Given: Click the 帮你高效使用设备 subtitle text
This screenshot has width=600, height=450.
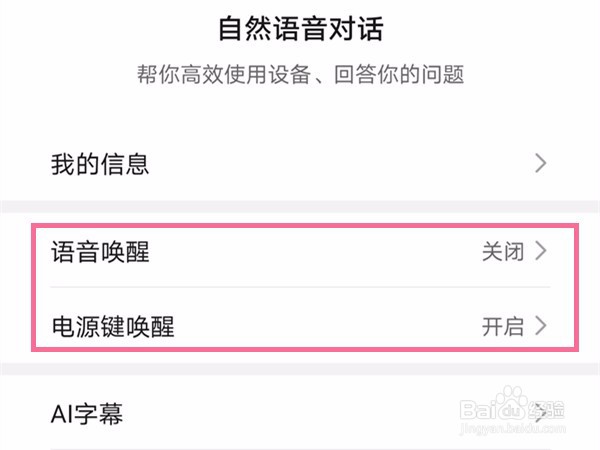Looking at the screenshot, I should click(x=224, y=74).
